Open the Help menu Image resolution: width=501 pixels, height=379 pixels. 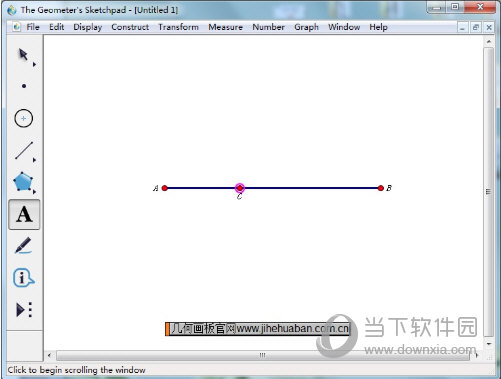coord(378,27)
